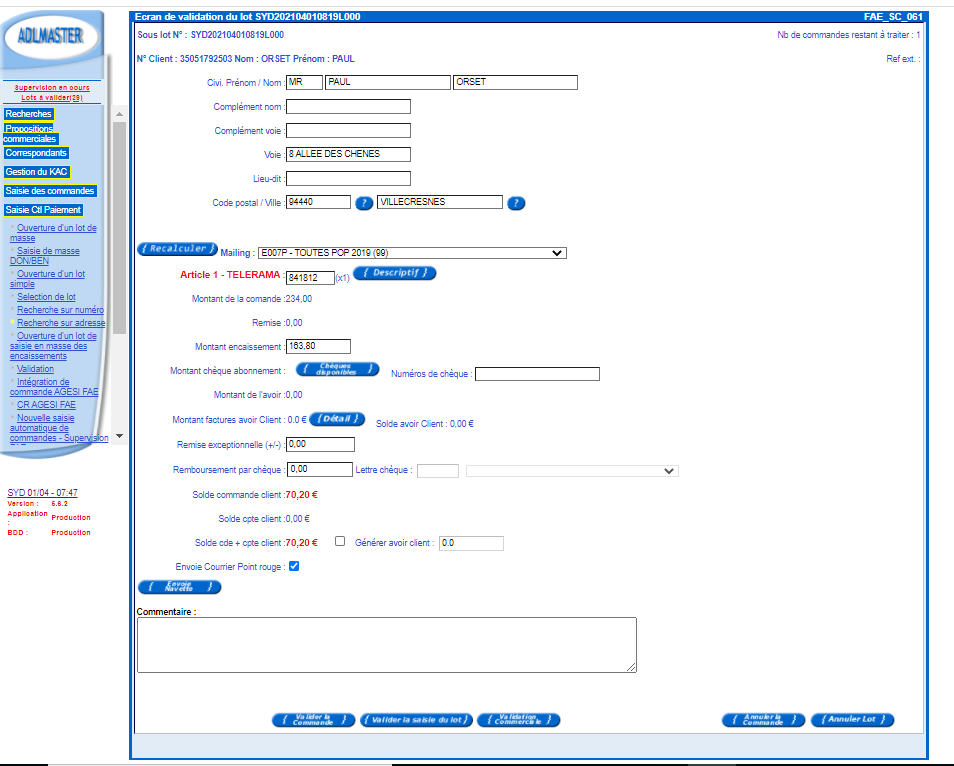Open Ouverture d'un lot simple
Viewport: 954px width, 766px height.
47,279
